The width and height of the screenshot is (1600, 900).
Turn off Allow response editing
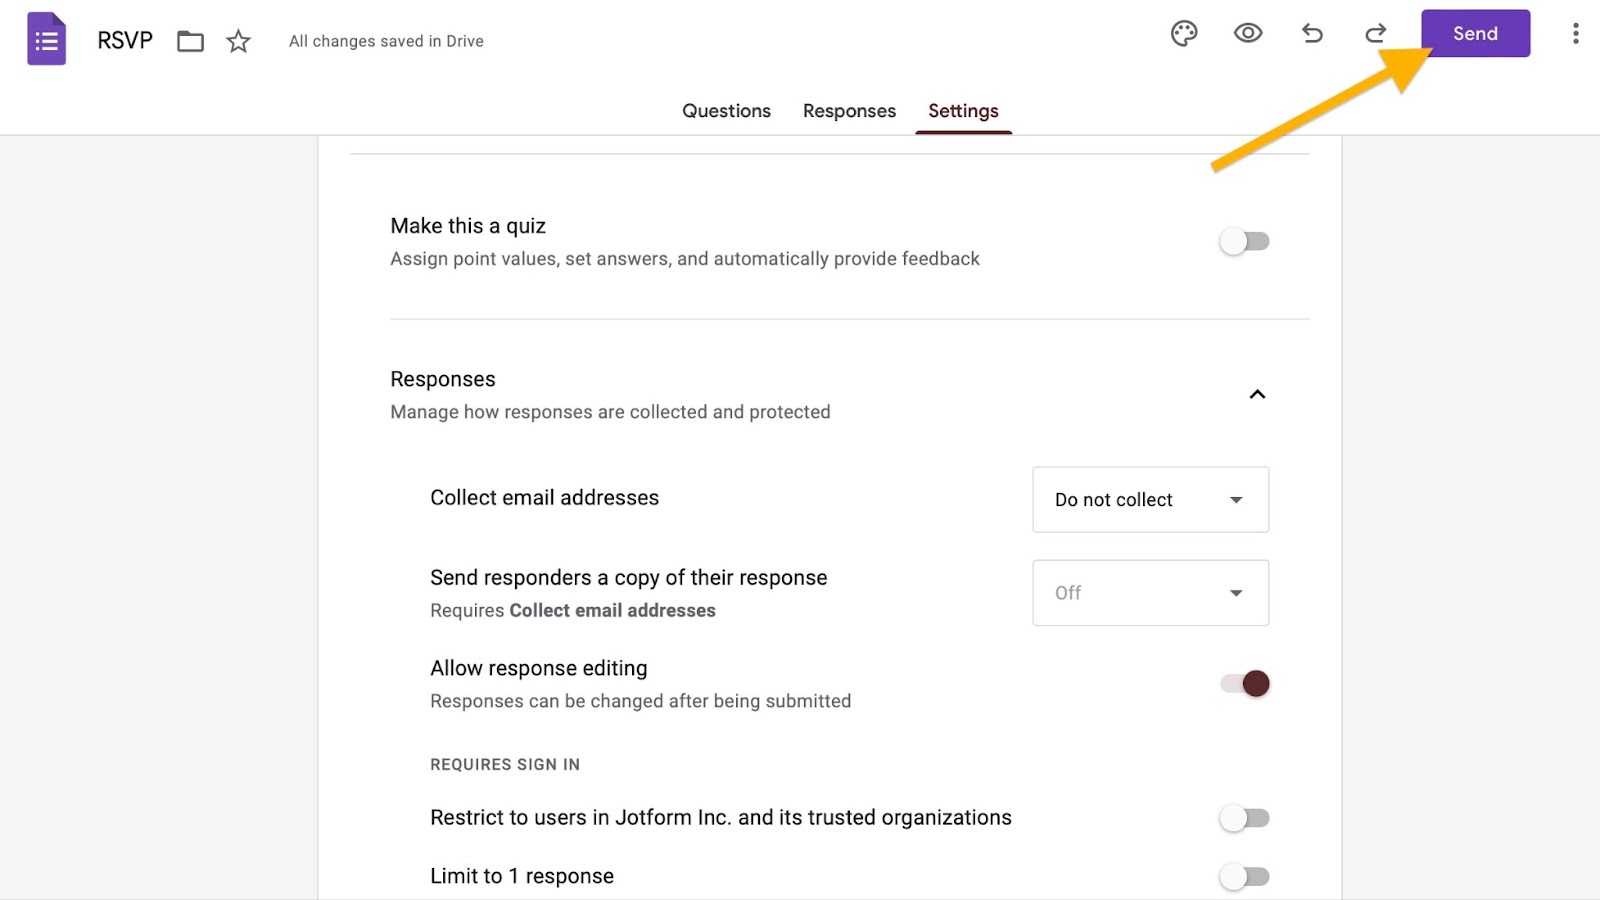click(x=1245, y=684)
